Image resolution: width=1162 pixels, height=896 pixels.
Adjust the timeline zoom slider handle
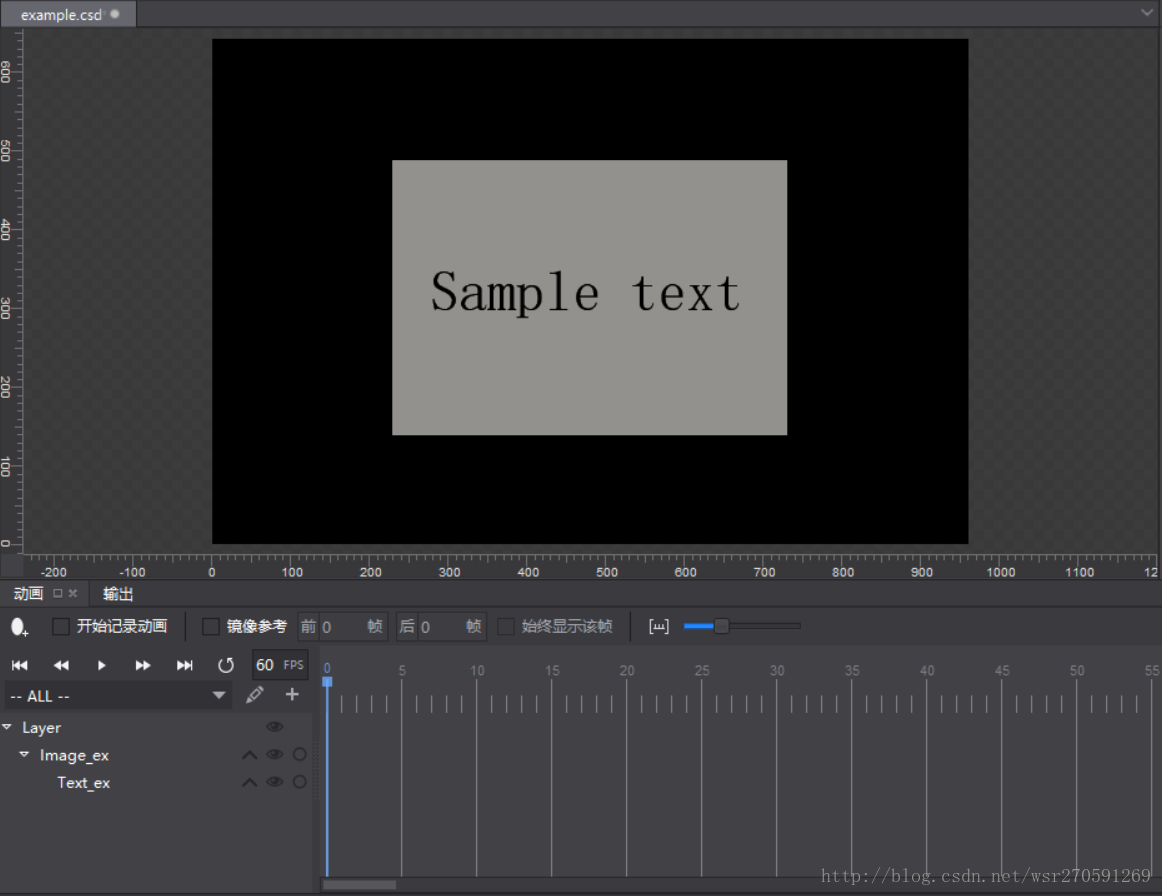pos(721,626)
